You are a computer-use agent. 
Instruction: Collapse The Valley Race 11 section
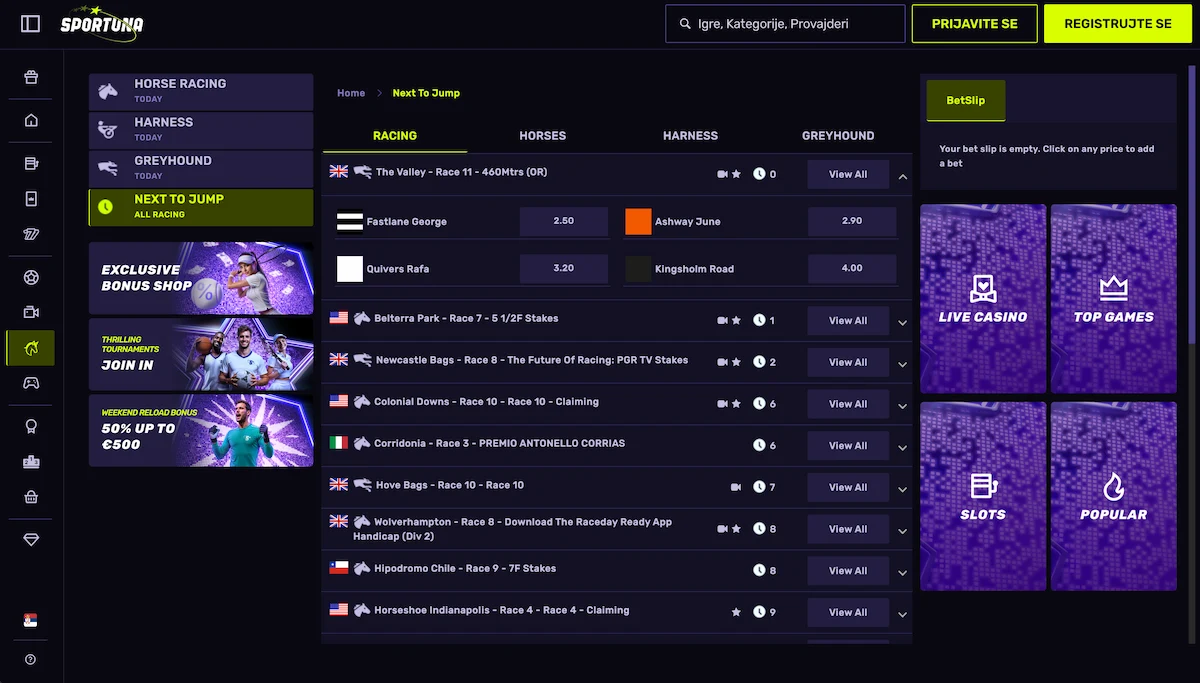[903, 176]
